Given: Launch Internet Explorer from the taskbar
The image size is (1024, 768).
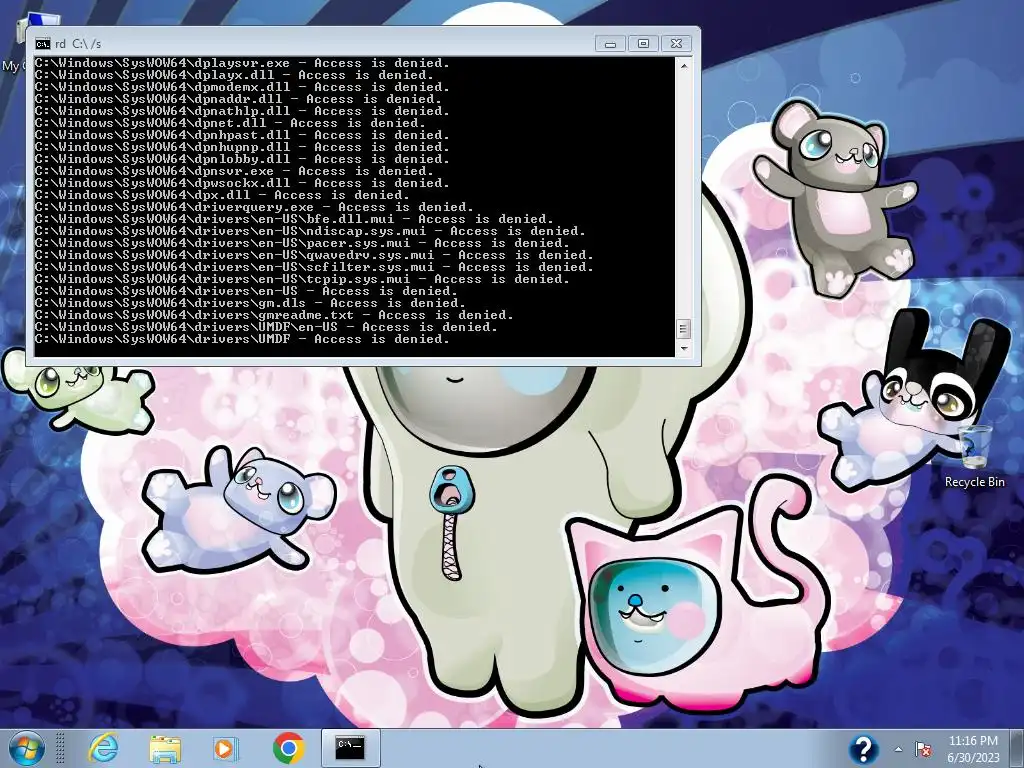Looking at the screenshot, I should pyautogui.click(x=103, y=748).
